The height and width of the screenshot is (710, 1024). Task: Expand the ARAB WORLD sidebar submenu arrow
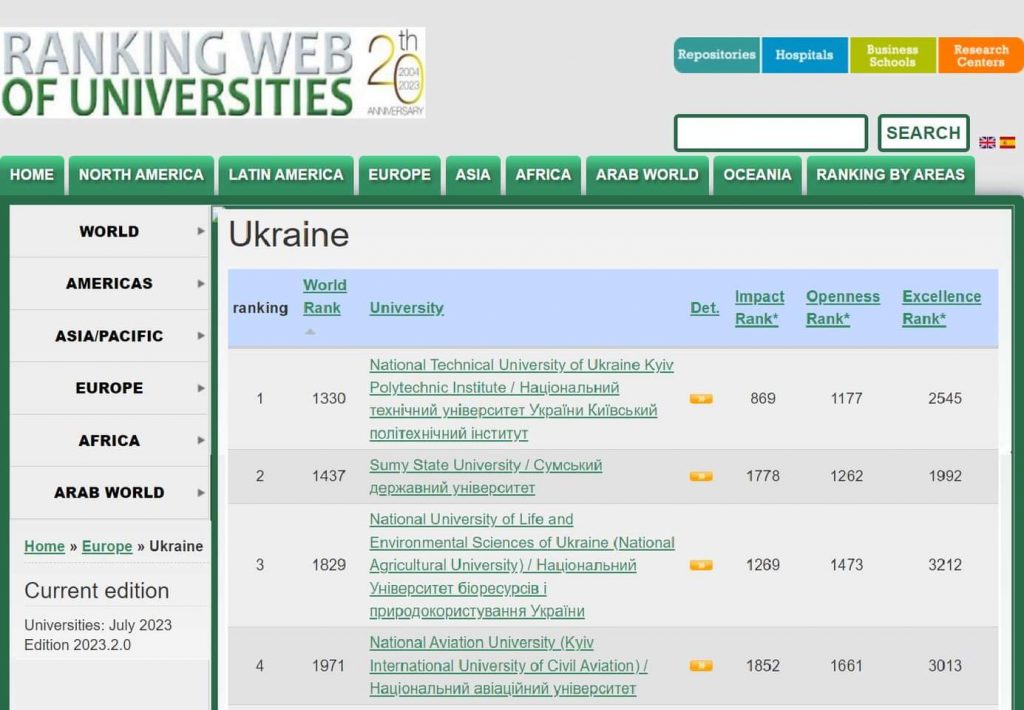pyautogui.click(x=201, y=492)
